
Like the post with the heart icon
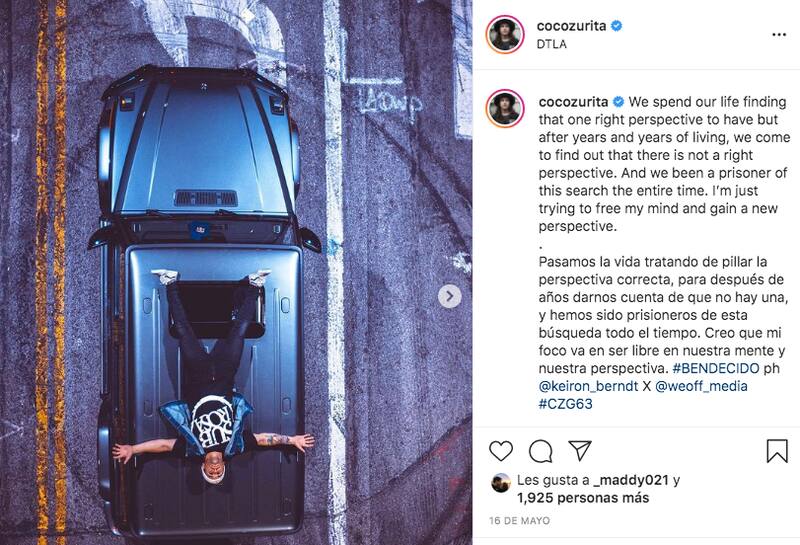tap(501, 451)
